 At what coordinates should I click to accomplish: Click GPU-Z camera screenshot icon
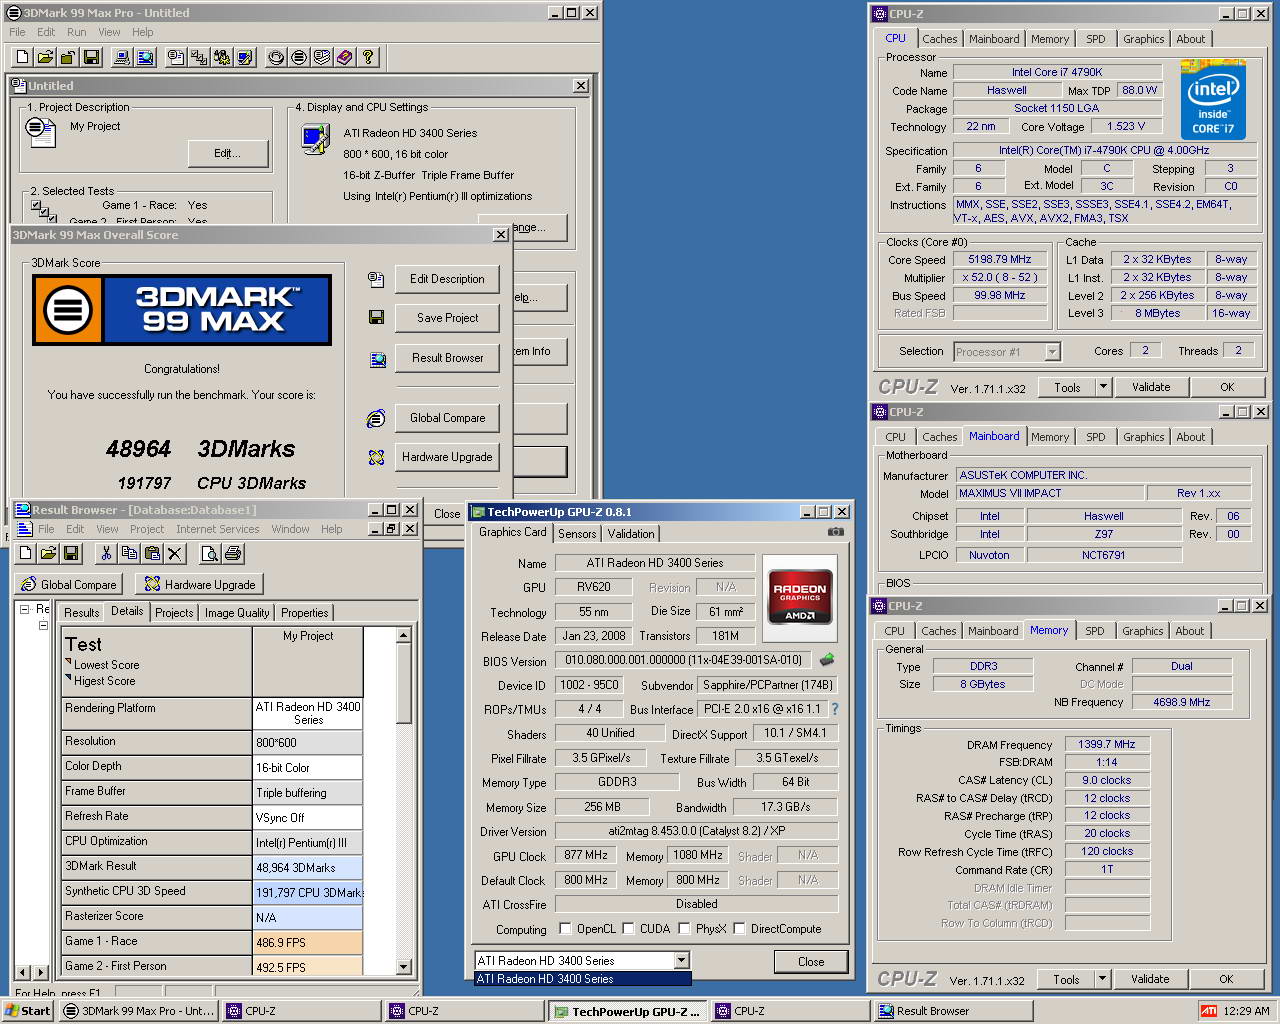coord(836,532)
